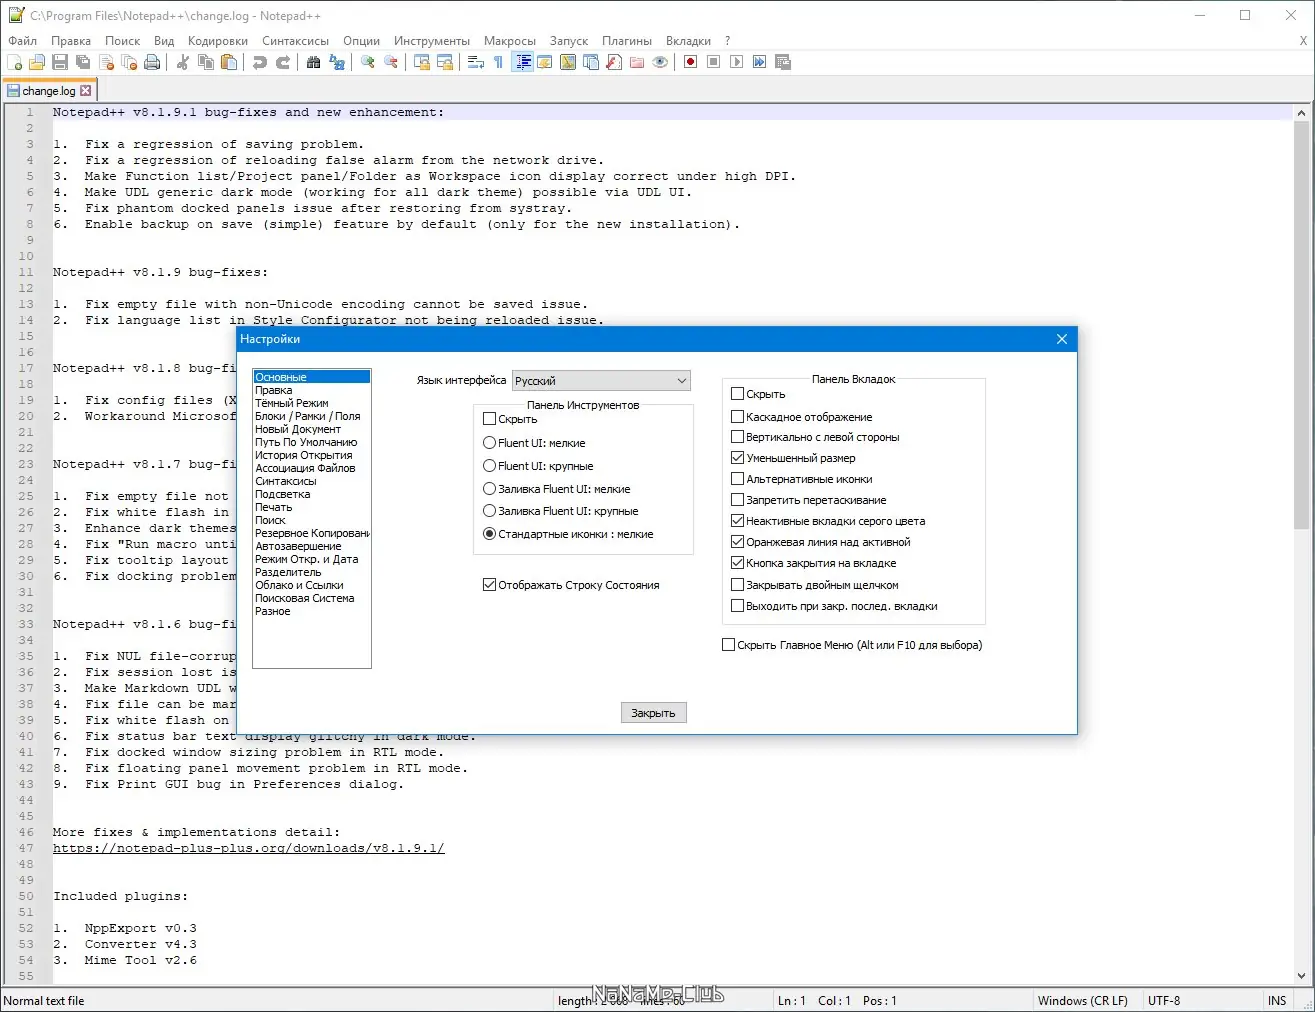Click the editor scrollbar down arrow

(1301, 976)
